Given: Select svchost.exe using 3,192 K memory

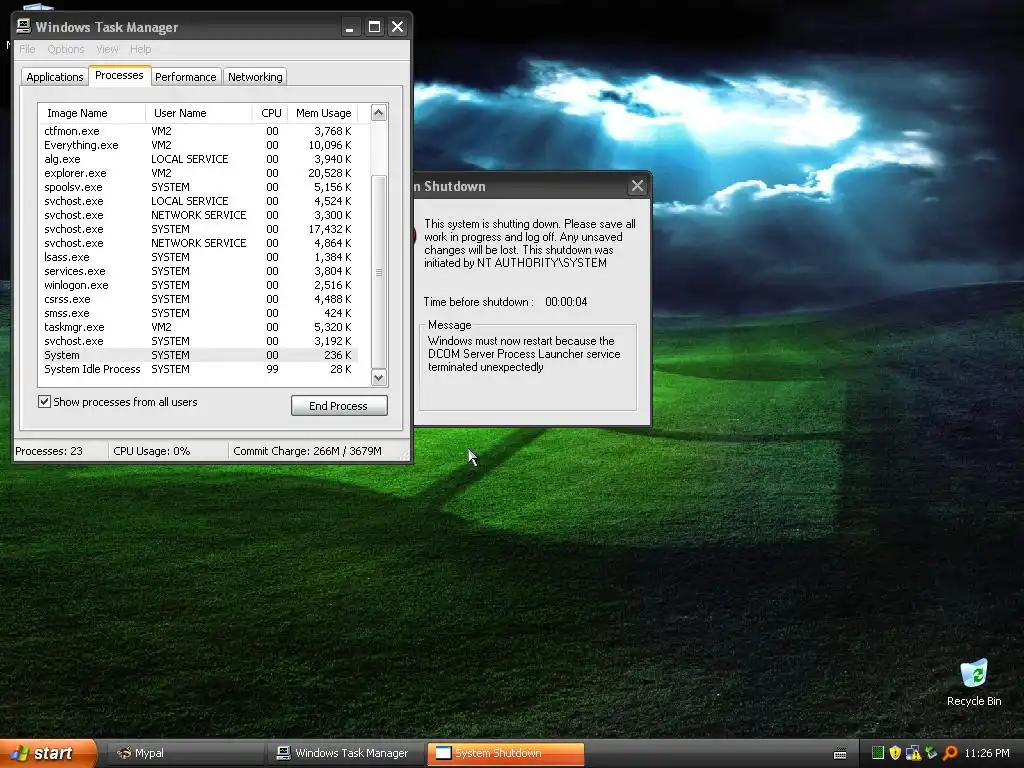Looking at the screenshot, I should coord(198,341).
